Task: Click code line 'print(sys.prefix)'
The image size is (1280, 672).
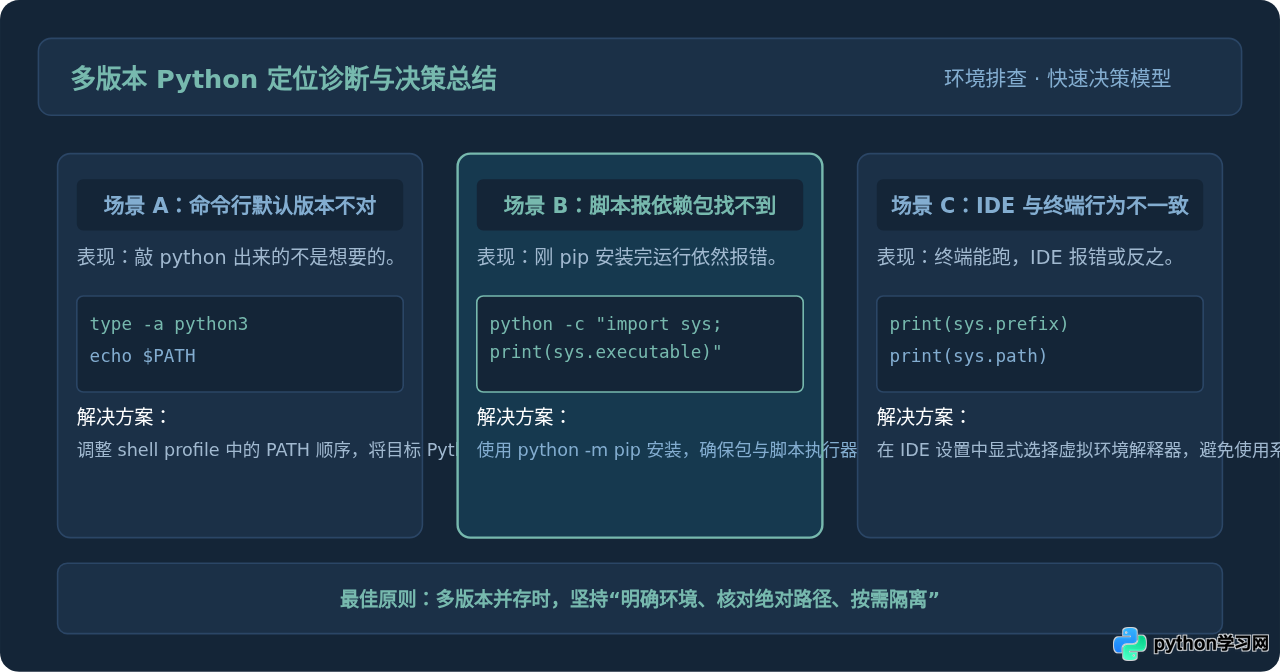Action: click(x=979, y=324)
